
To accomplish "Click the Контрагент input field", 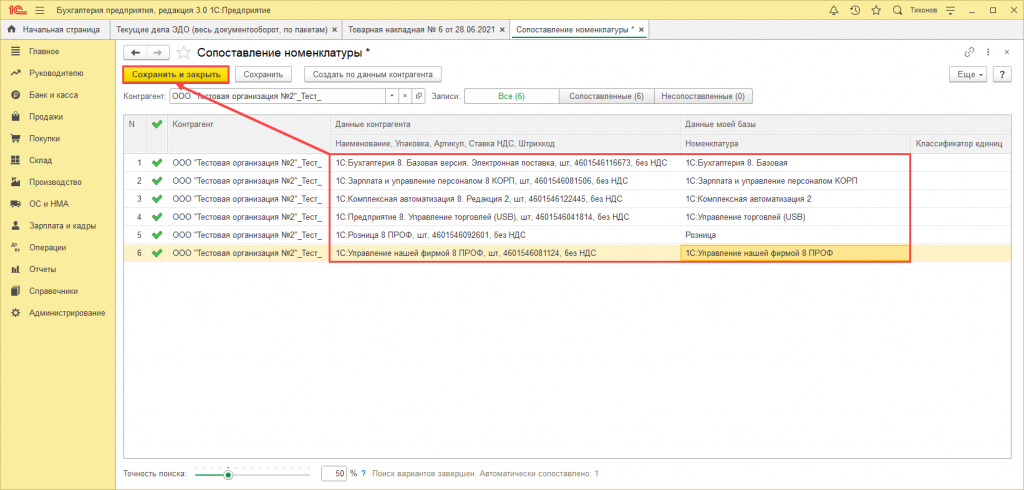I will 278,96.
